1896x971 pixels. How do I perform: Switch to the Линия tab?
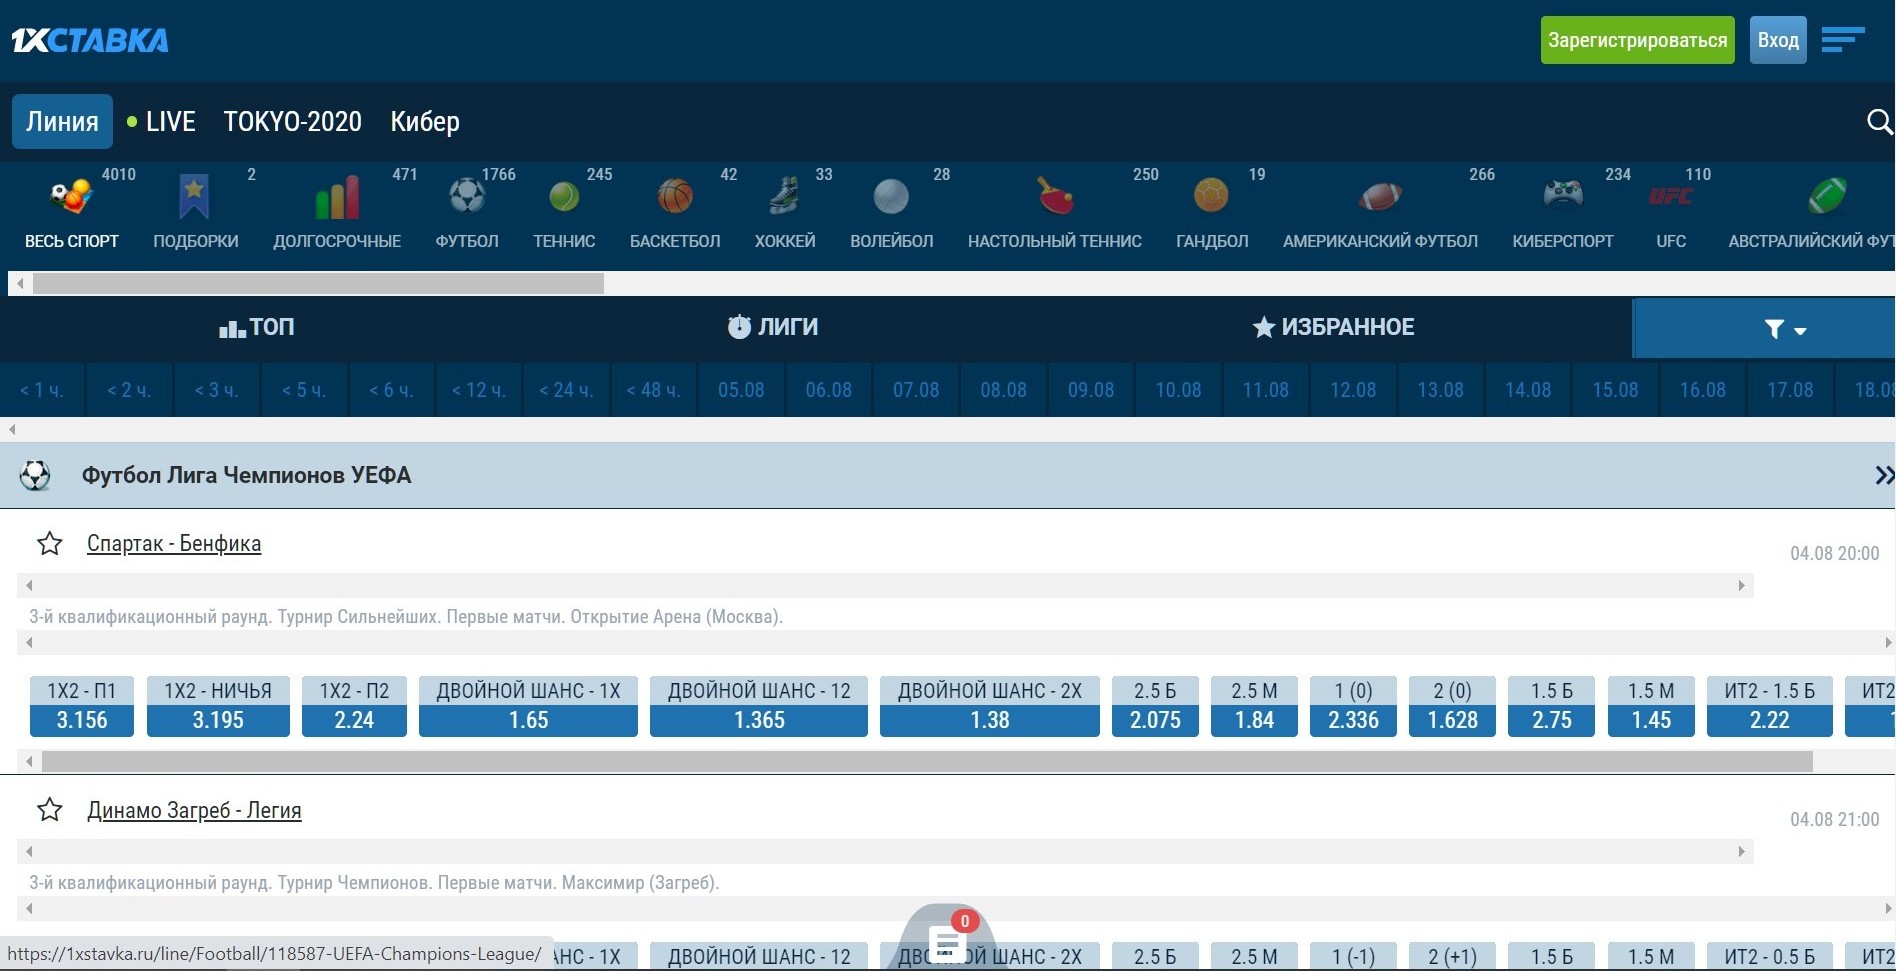click(62, 122)
